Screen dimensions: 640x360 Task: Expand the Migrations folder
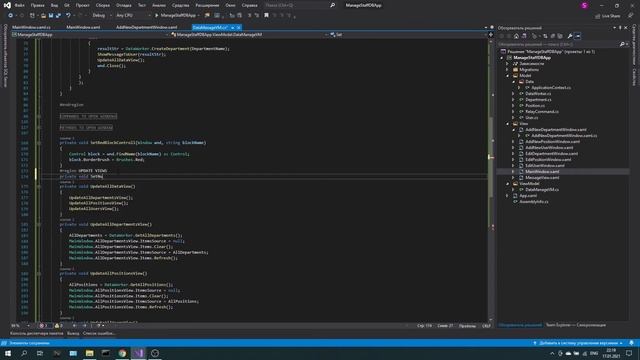coord(508,70)
